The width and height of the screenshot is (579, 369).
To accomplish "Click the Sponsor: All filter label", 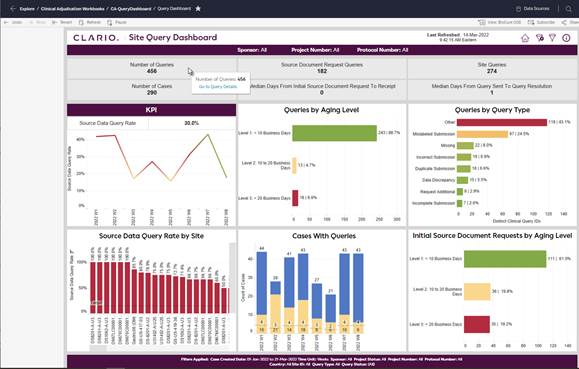I will click(x=252, y=50).
